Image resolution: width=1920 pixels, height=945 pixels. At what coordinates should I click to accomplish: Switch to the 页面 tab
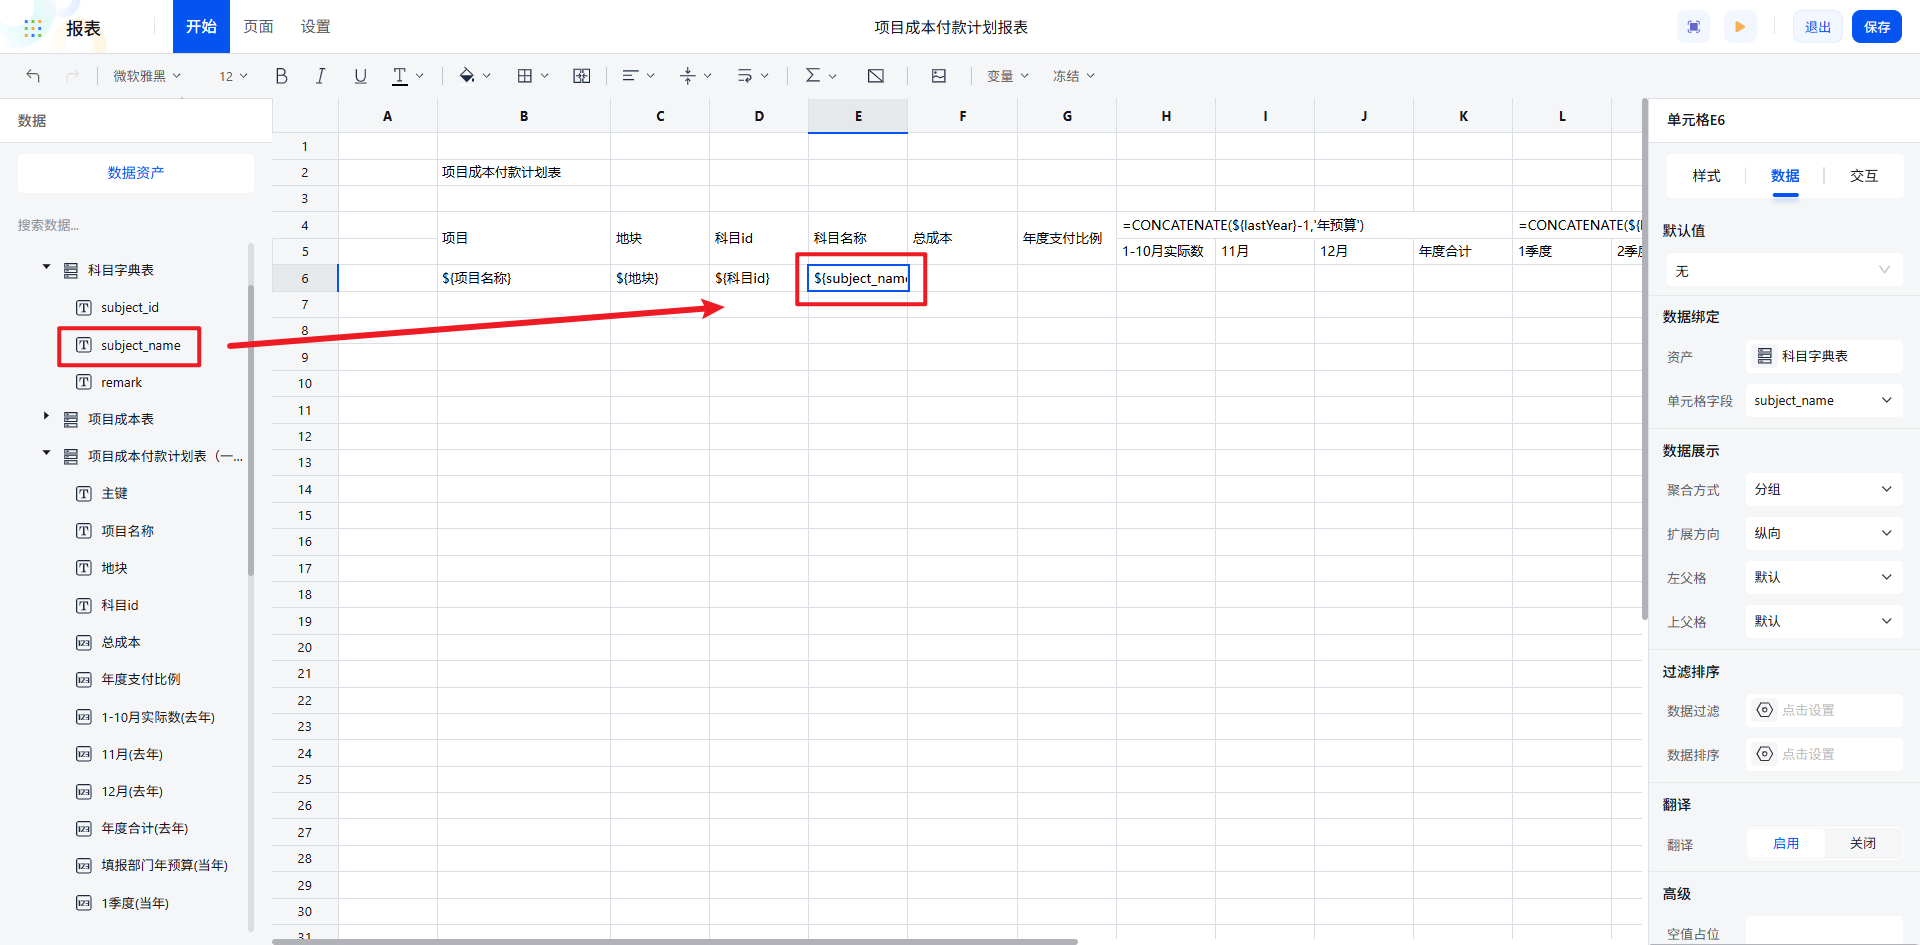(258, 26)
